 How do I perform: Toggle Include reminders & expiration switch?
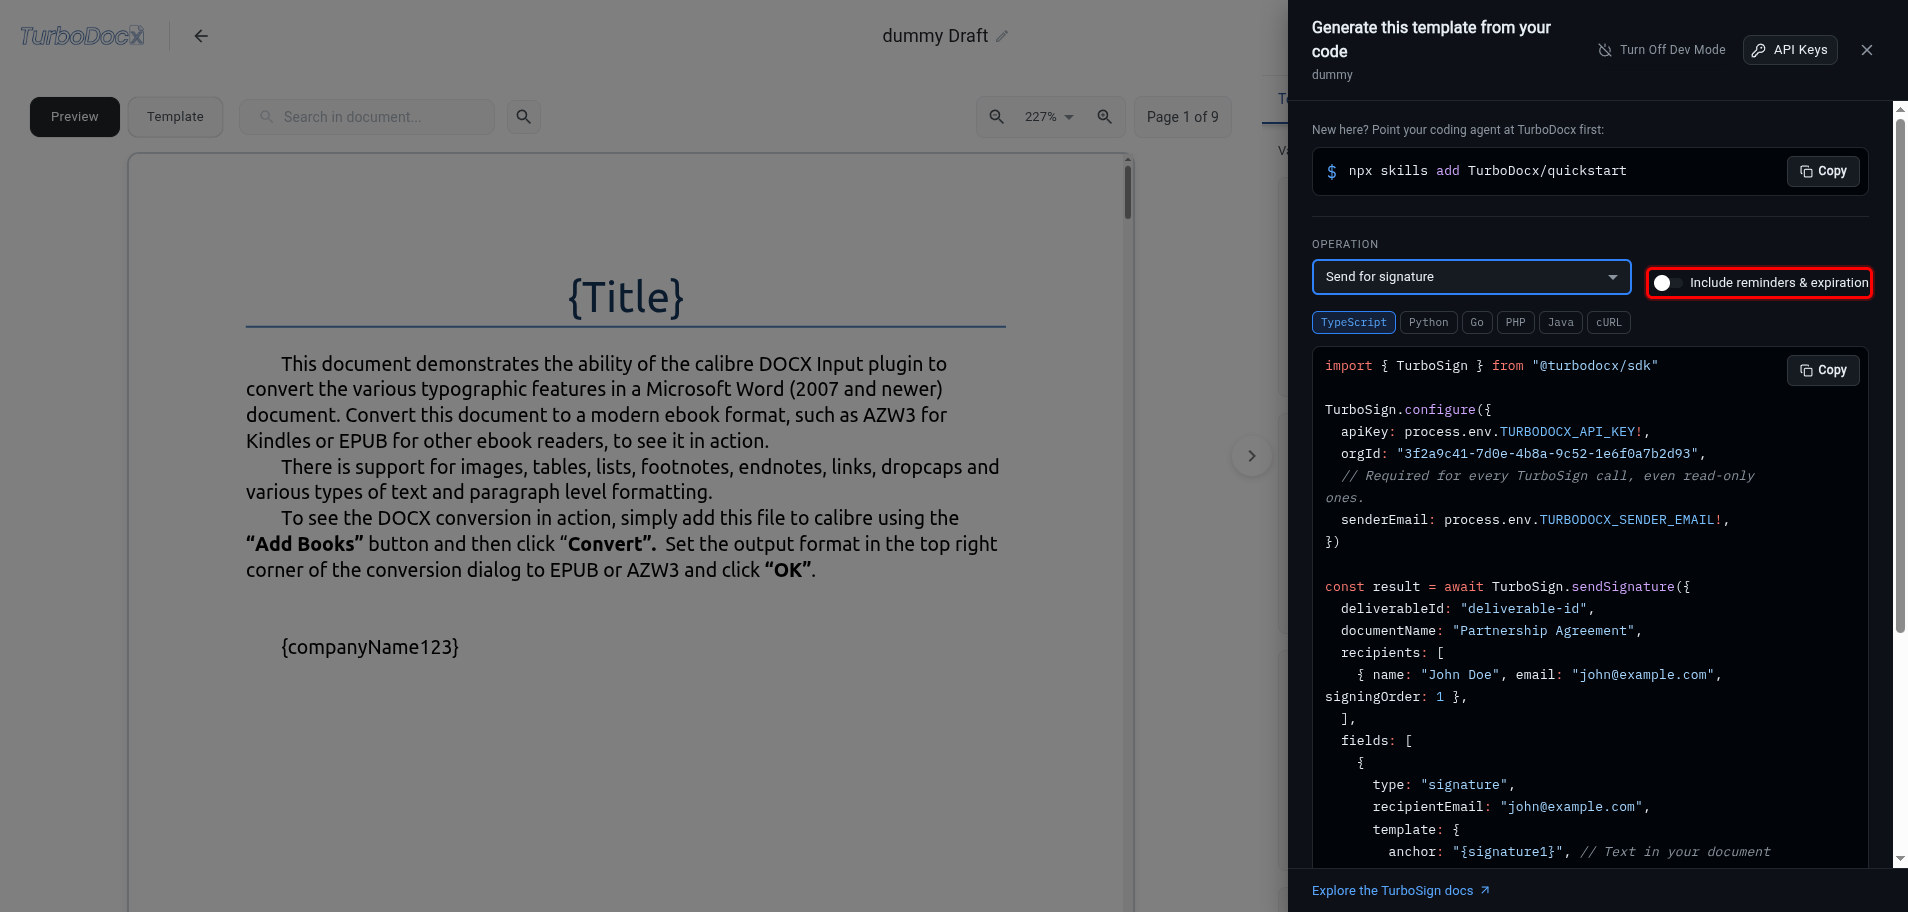coord(1669,283)
